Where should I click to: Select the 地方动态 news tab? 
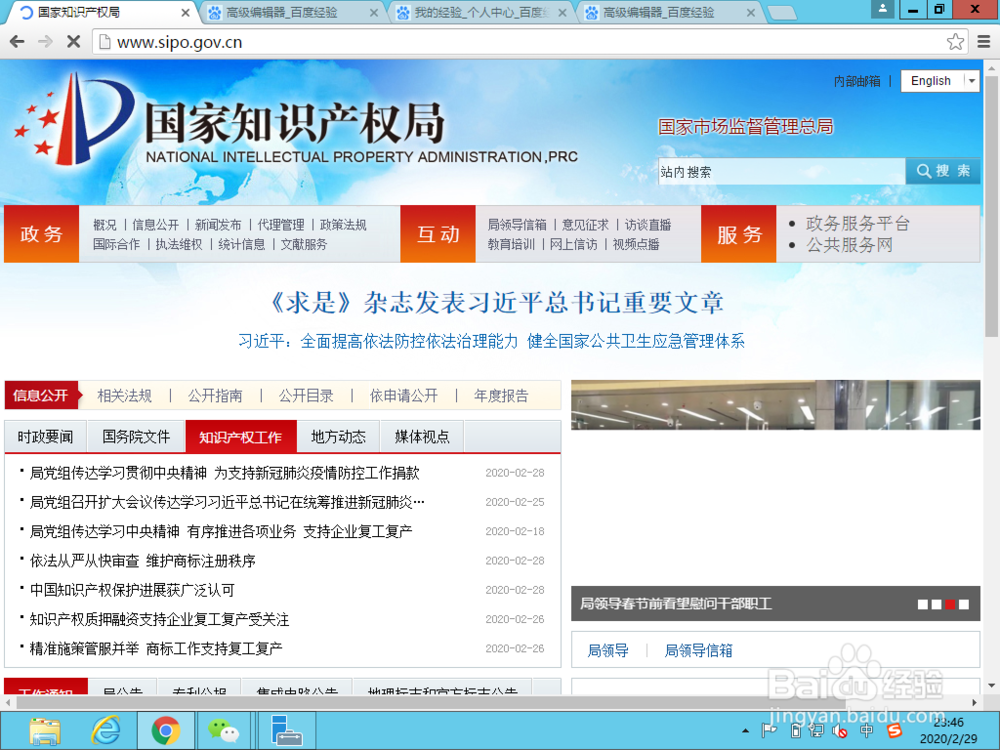[x=338, y=437]
